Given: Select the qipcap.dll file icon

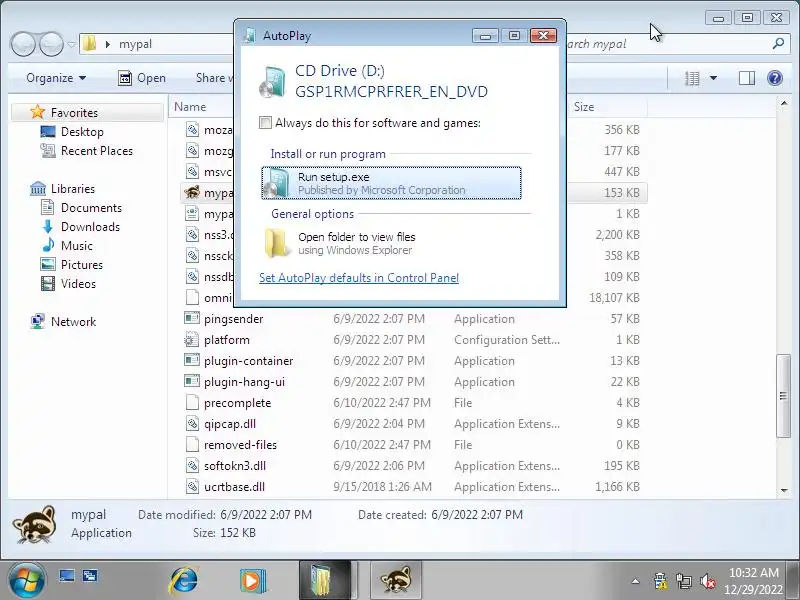Looking at the screenshot, I should coord(192,423).
